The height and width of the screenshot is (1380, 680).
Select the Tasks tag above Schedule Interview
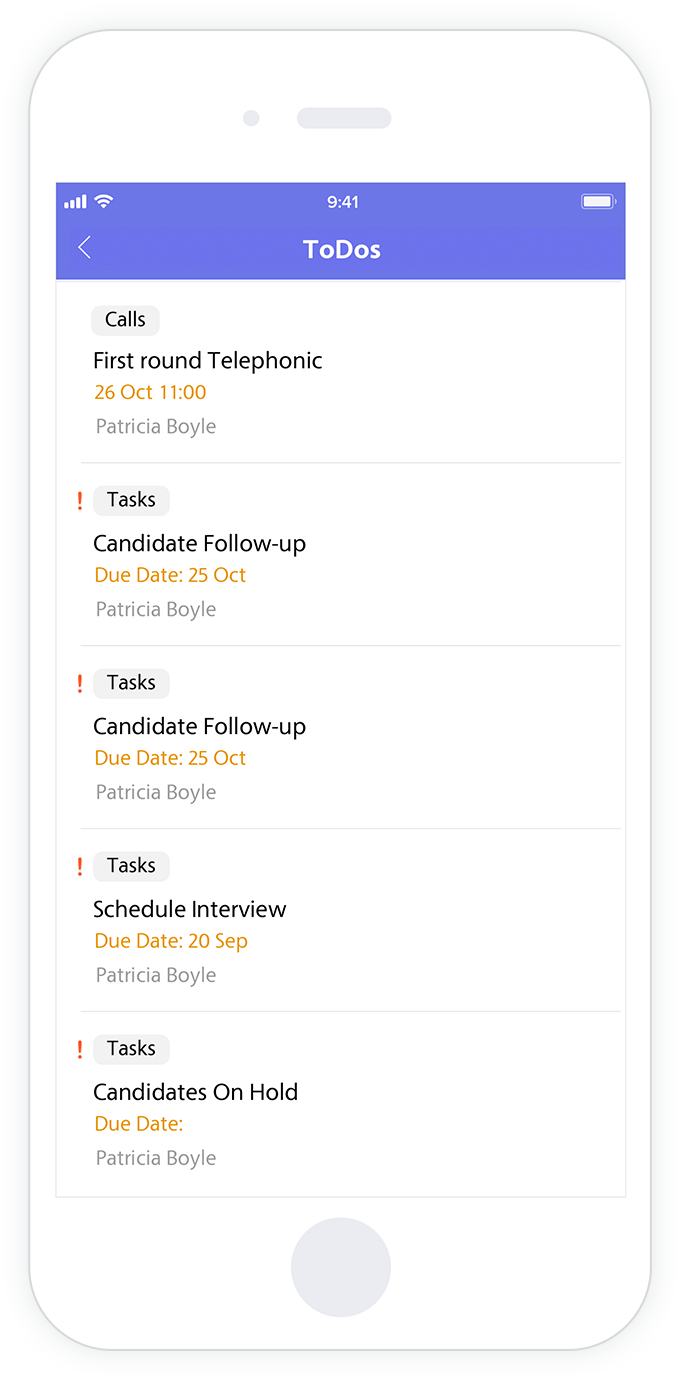pyautogui.click(x=131, y=866)
